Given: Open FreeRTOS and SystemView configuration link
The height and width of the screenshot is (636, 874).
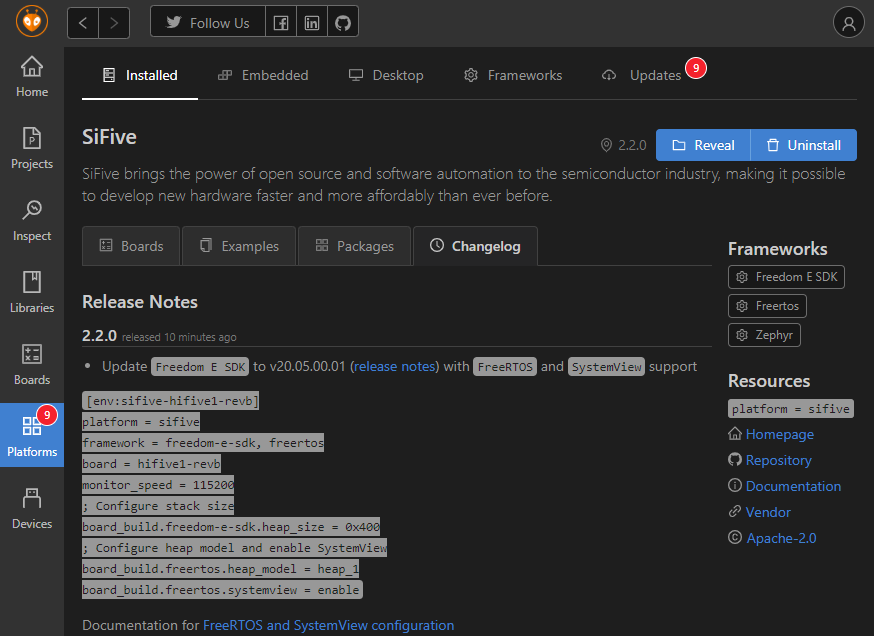Looking at the screenshot, I should click(x=328, y=625).
